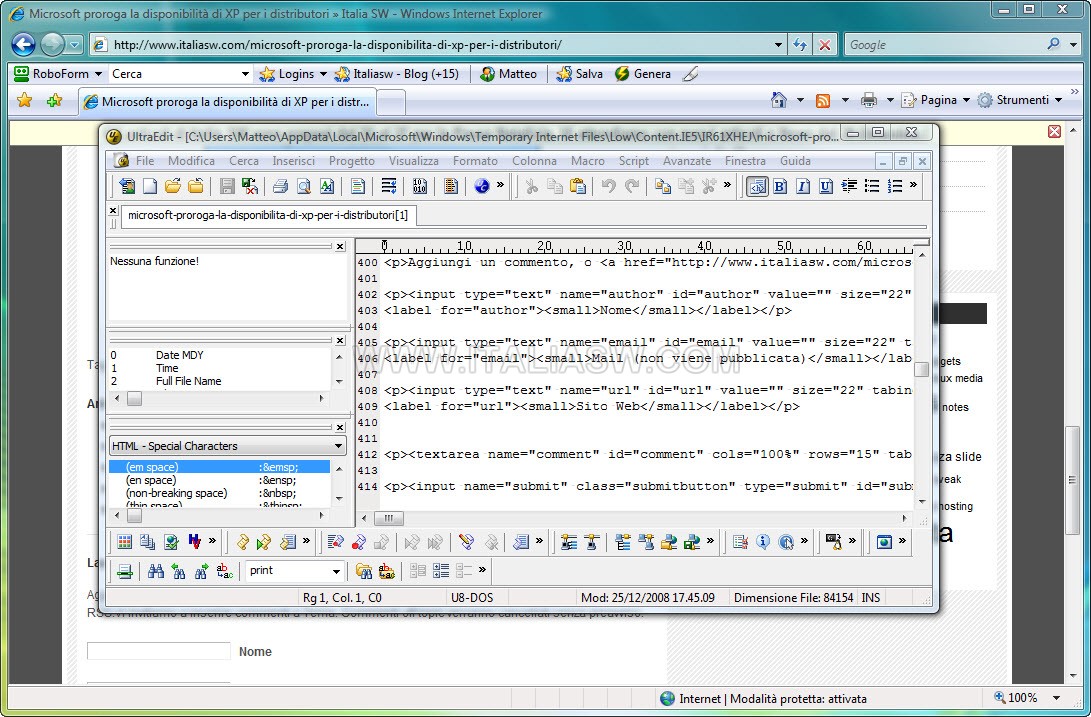Viewport: 1091px width, 717px height.
Task: Click the Redo arrow icon in UltraEdit
Action: pos(632,186)
